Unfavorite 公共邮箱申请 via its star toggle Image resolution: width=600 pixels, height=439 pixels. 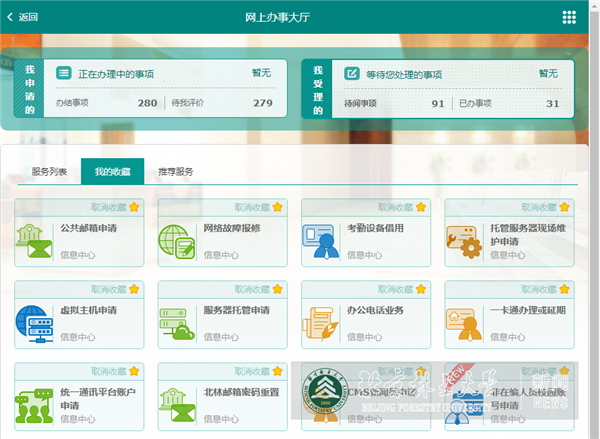tap(134, 207)
